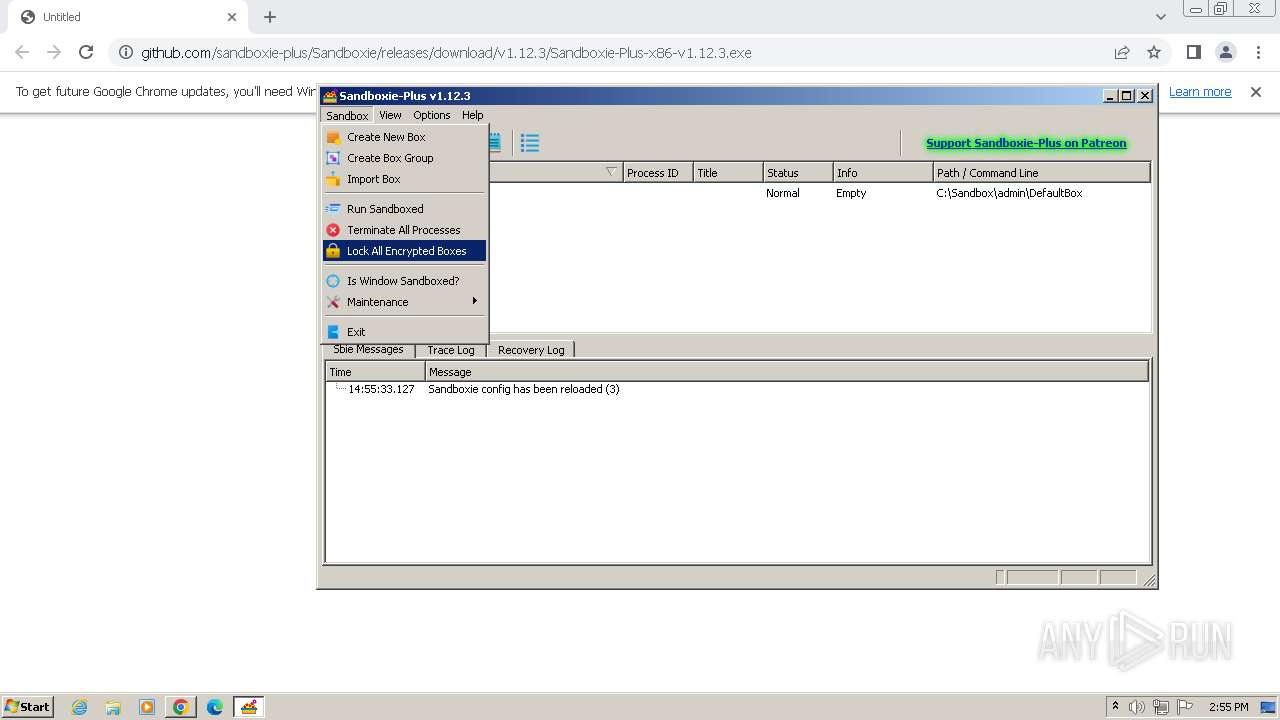Screen dimensions: 1280x720
Task: Dismiss the Chrome update notification bar
Action: point(1256,91)
